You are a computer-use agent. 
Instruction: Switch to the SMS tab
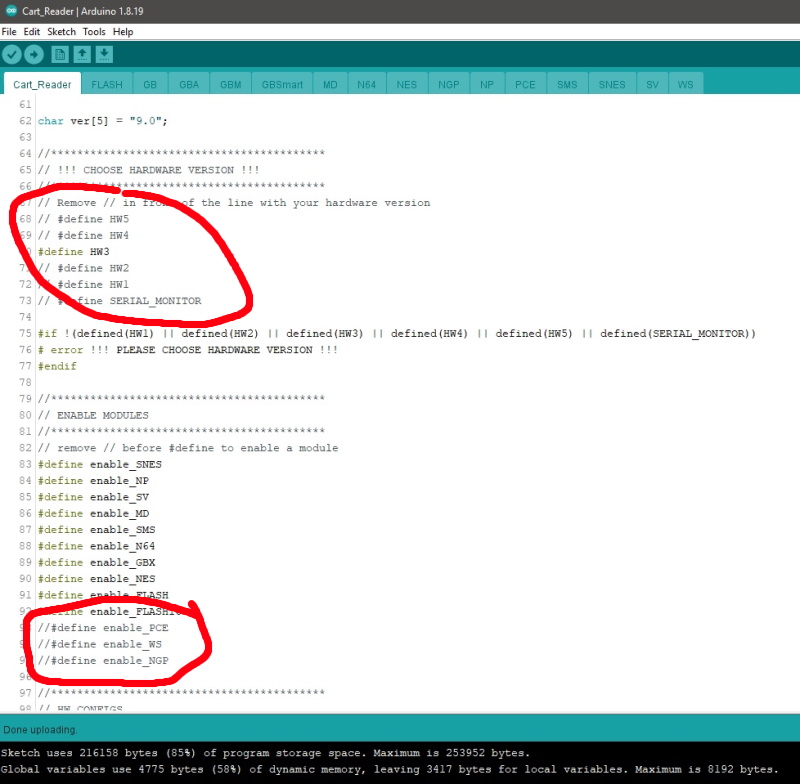click(567, 84)
